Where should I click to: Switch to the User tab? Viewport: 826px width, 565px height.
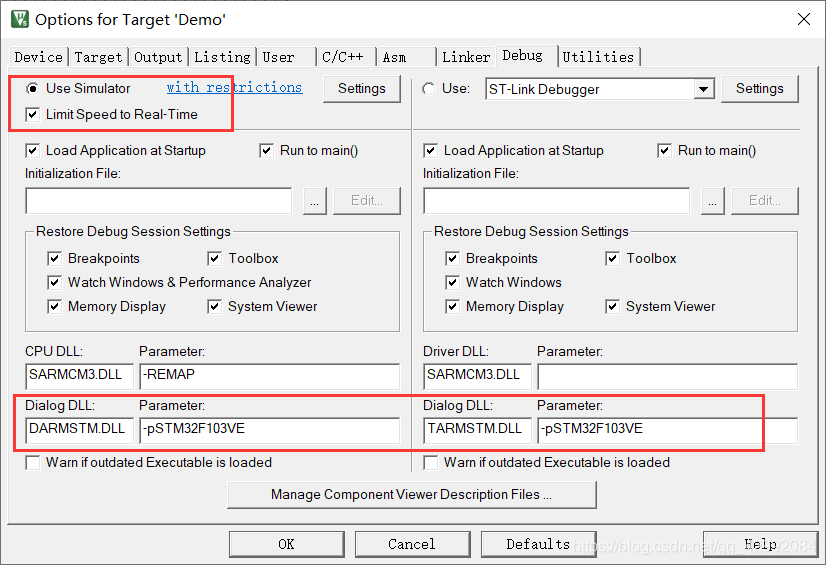tap(287, 57)
